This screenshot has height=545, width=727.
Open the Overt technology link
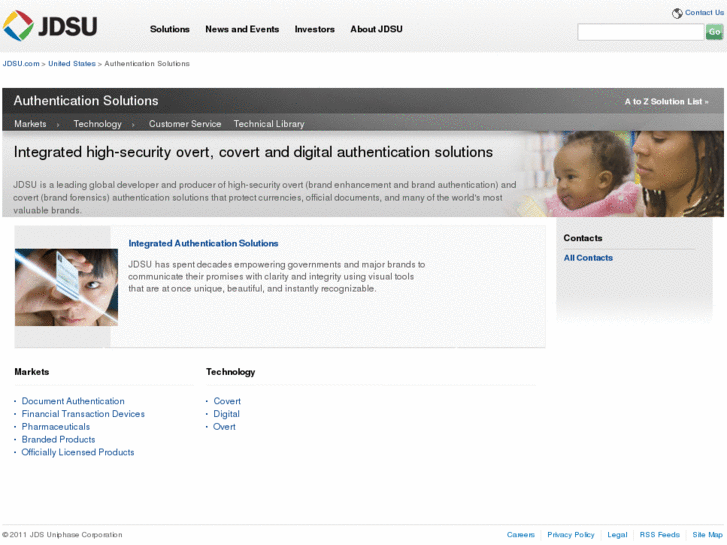(x=224, y=427)
